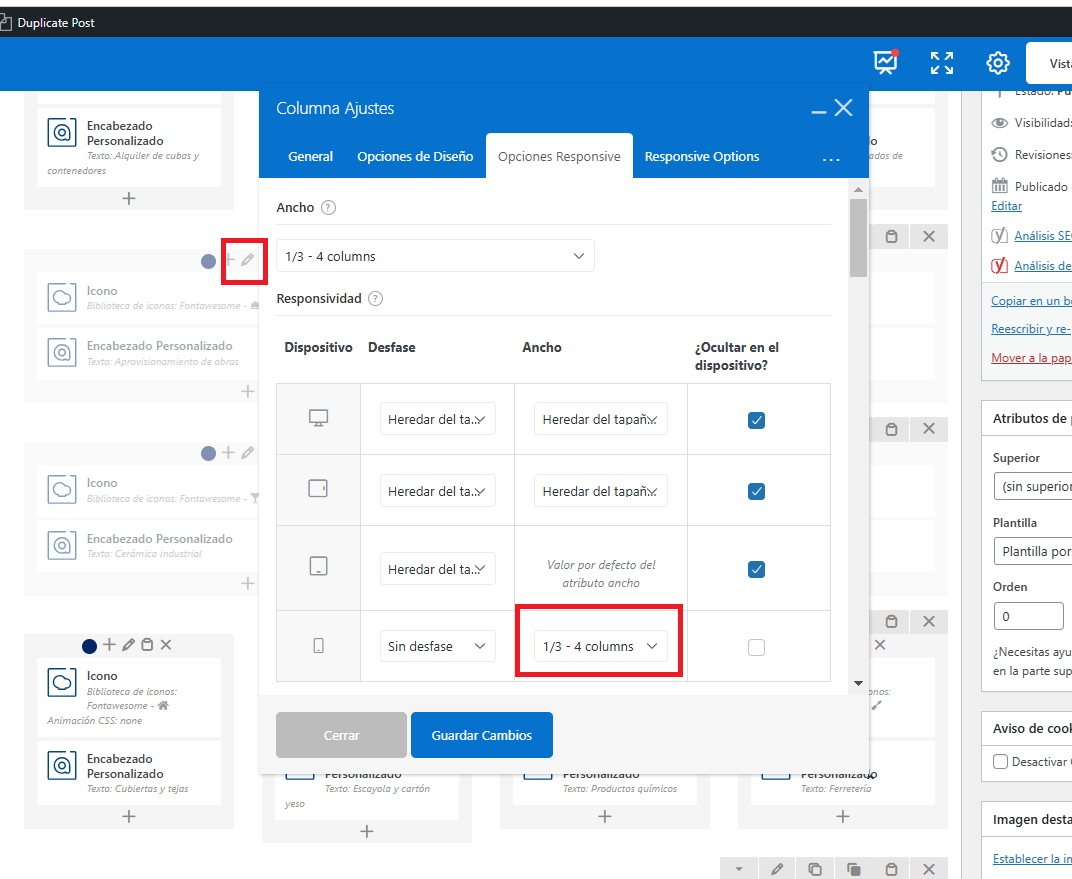The width and height of the screenshot is (1072, 879).
Task: Toggle hide on landscape tablet checkbox
Action: [756, 491]
